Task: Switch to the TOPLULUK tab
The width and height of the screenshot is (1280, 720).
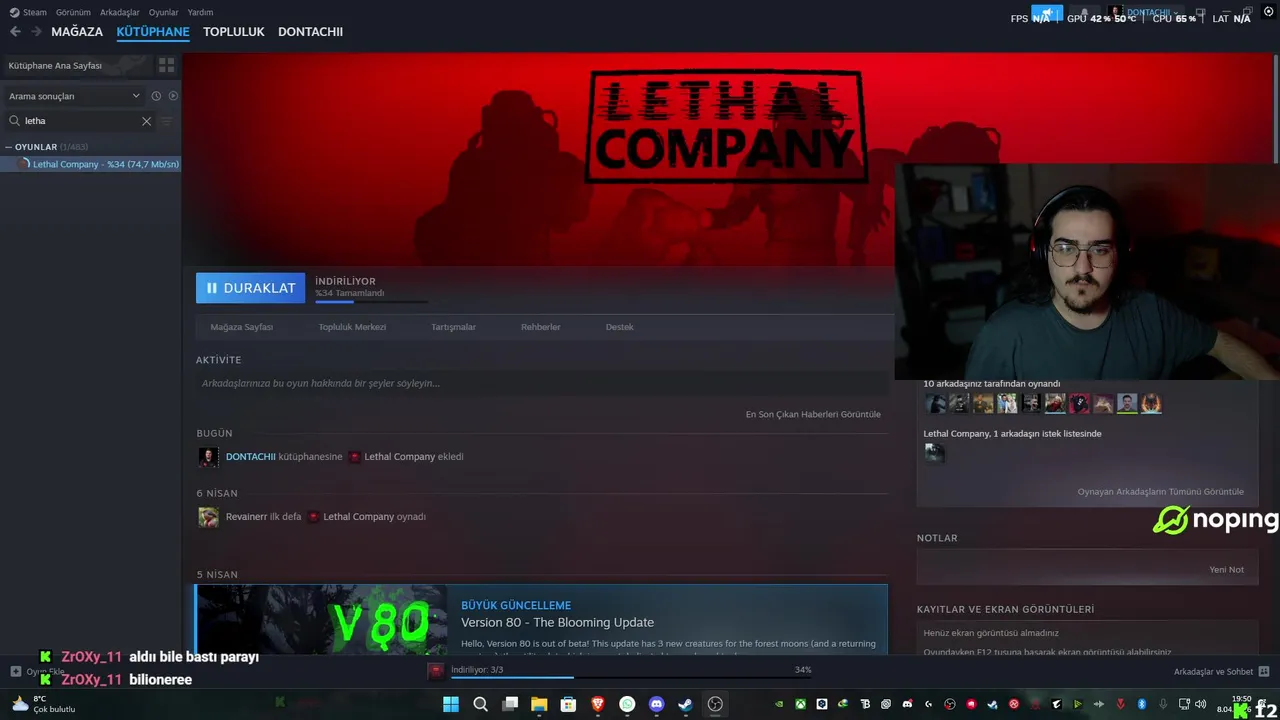Action: pyautogui.click(x=233, y=32)
